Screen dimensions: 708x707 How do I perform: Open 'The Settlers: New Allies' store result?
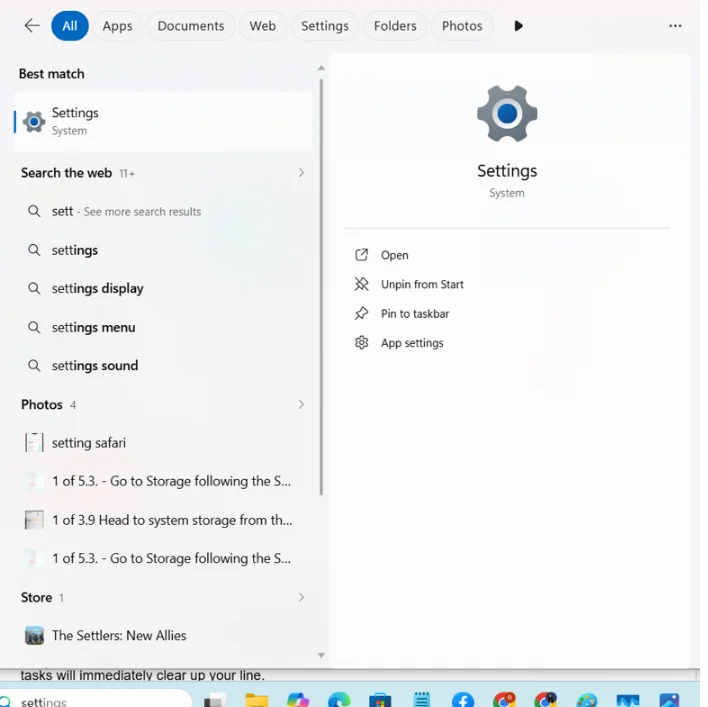click(x=163, y=636)
